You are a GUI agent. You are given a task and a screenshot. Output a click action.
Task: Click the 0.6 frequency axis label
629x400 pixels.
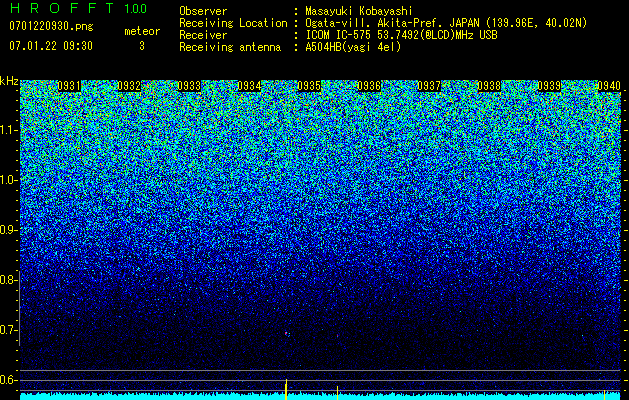pyautogui.click(x=8, y=380)
